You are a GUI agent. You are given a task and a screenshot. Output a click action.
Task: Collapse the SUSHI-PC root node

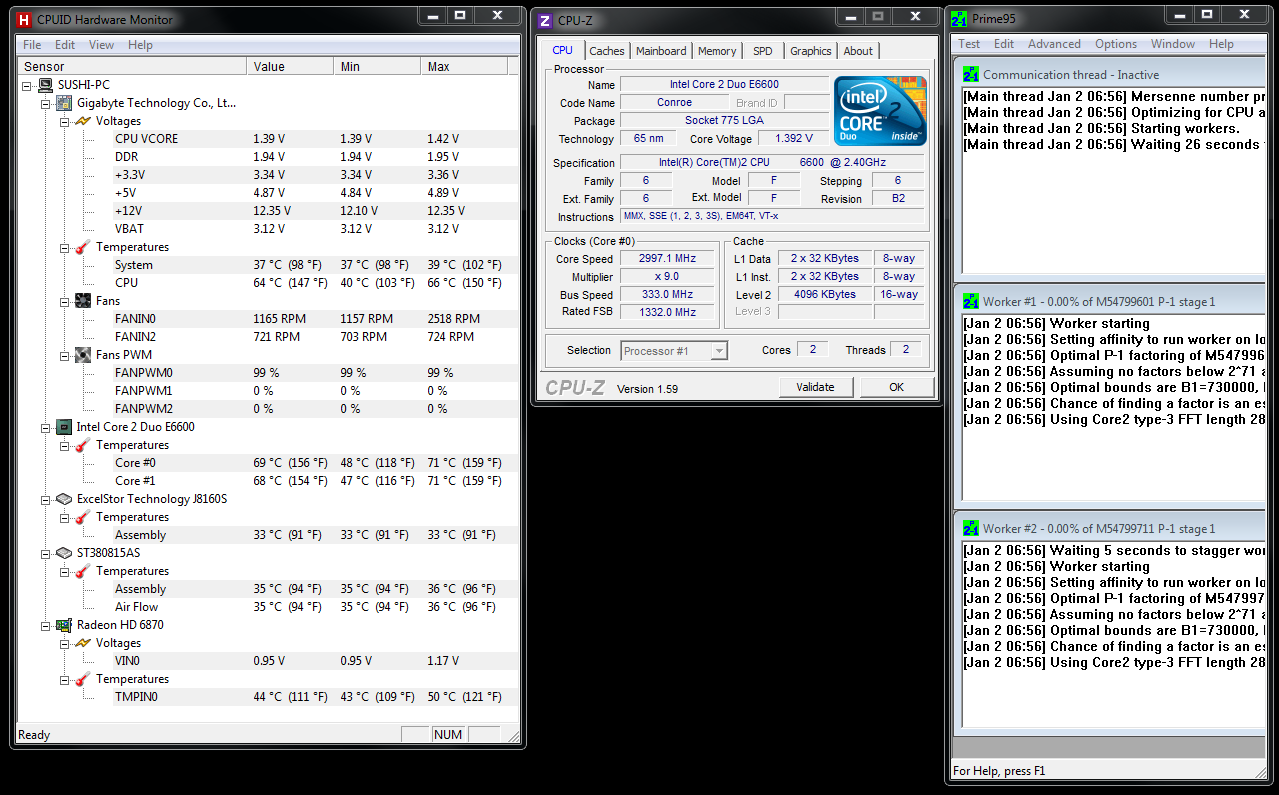pos(27,85)
